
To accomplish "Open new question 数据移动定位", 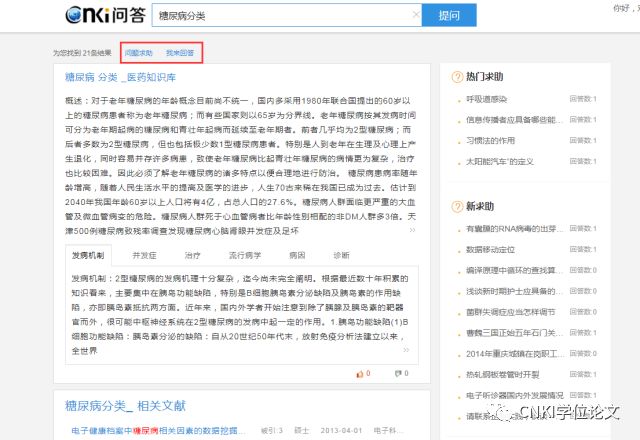I will pyautogui.click(x=491, y=249).
